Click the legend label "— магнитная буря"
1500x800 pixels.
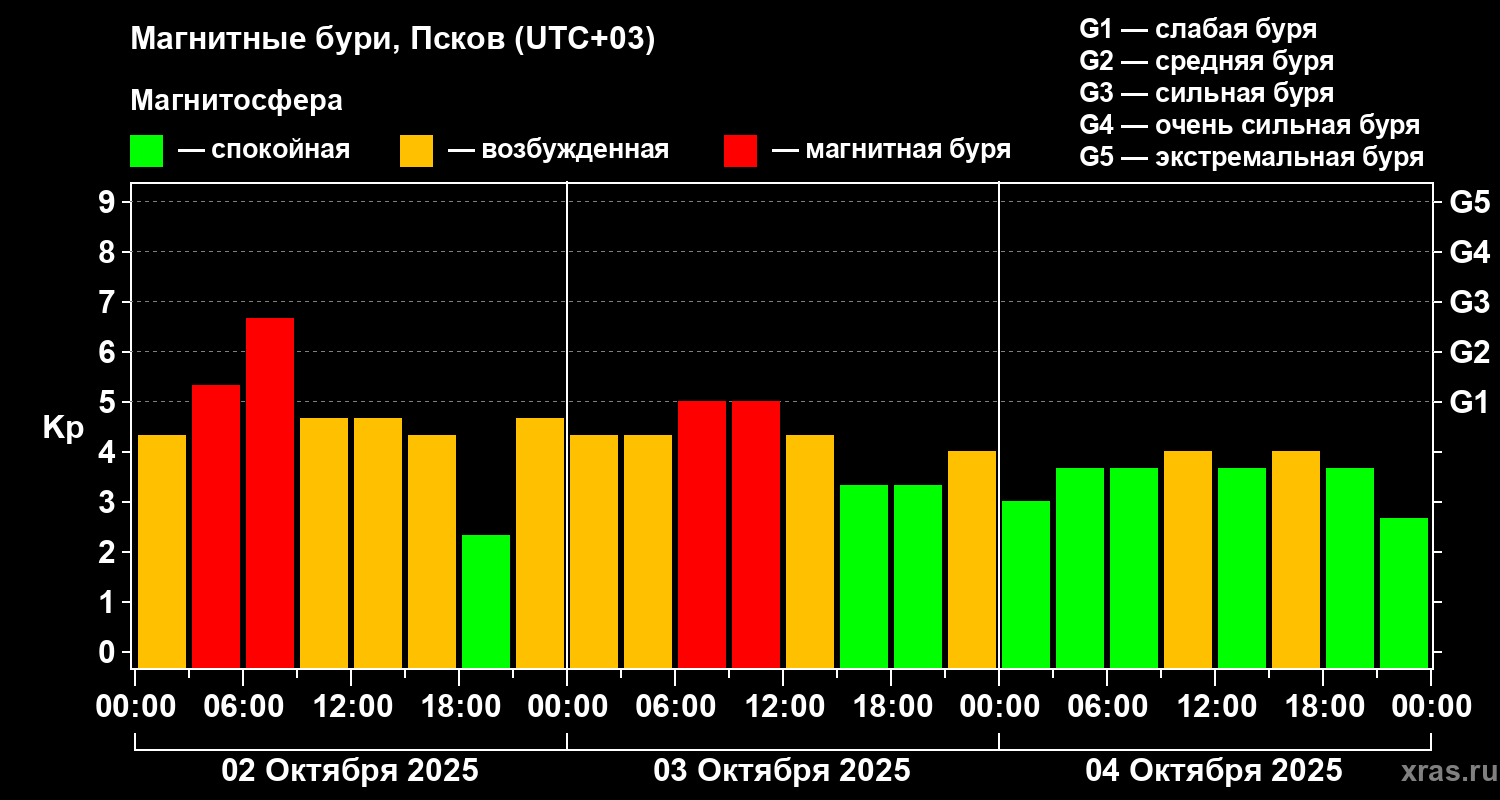coord(891,150)
